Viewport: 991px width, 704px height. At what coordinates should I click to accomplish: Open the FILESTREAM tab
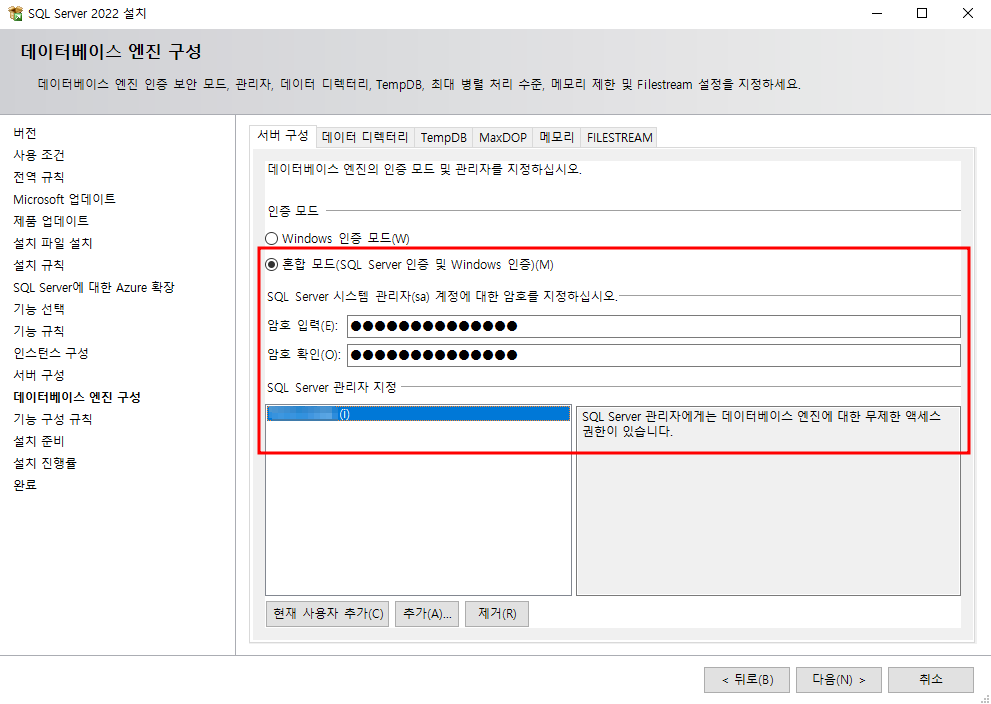click(619, 137)
